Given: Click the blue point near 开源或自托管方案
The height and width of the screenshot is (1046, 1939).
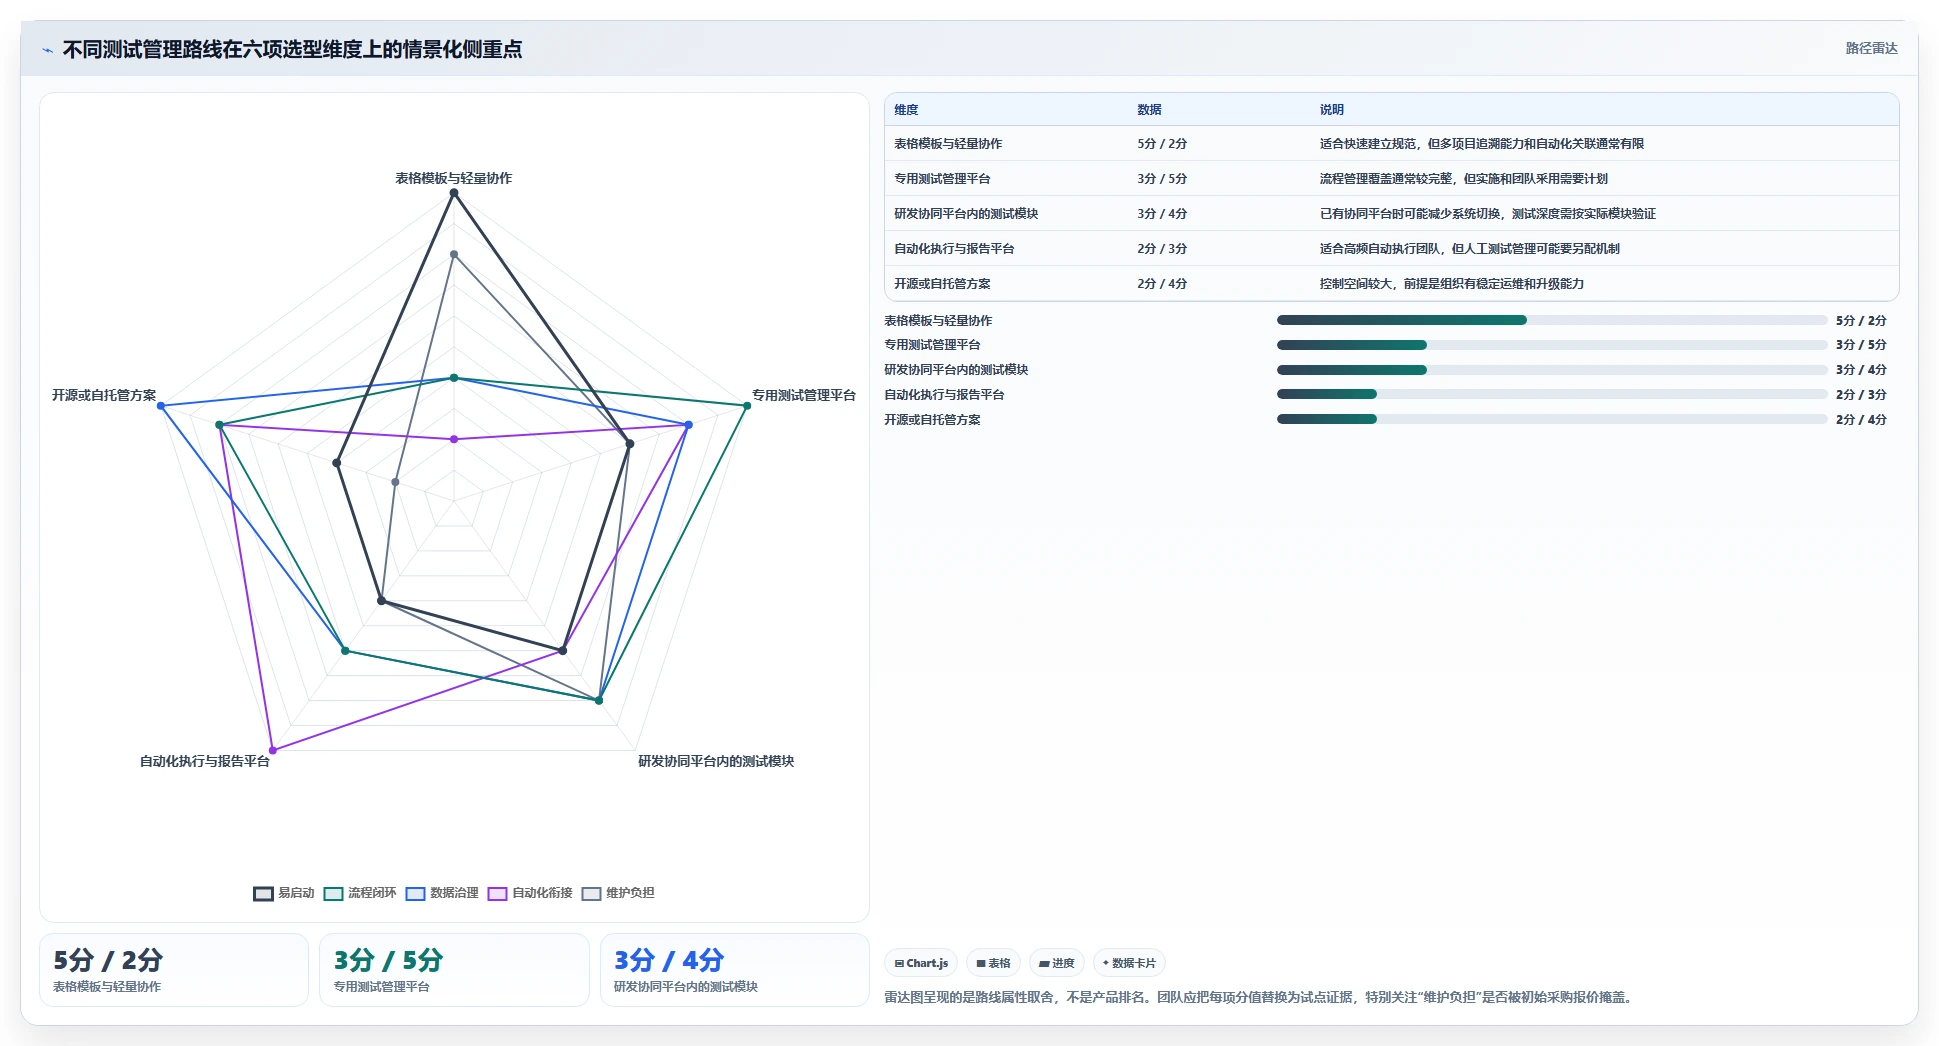Looking at the screenshot, I should coord(161,405).
